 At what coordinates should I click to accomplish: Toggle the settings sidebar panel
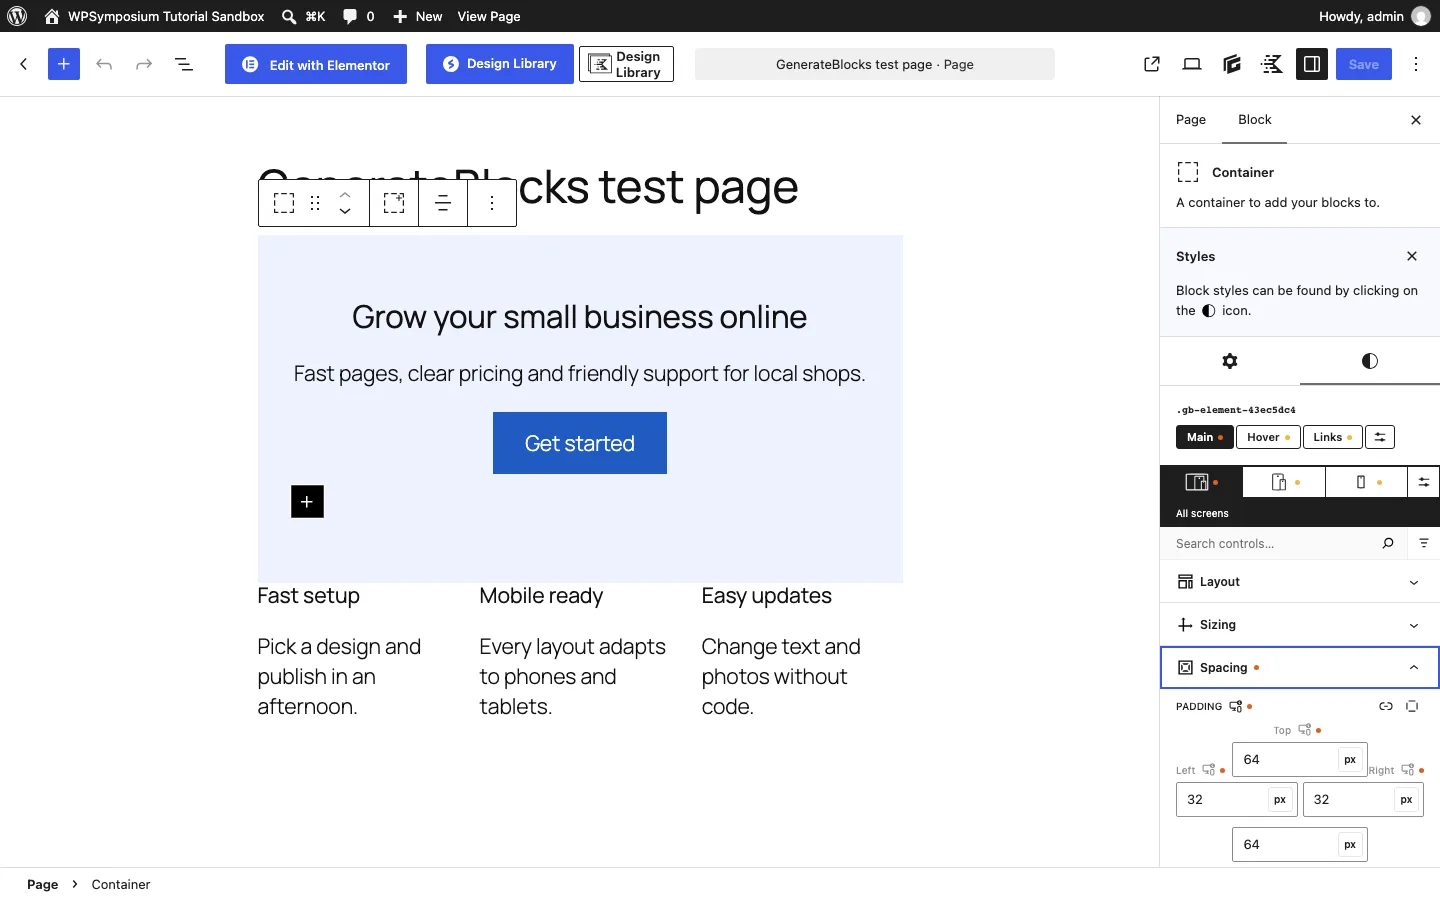point(1312,64)
